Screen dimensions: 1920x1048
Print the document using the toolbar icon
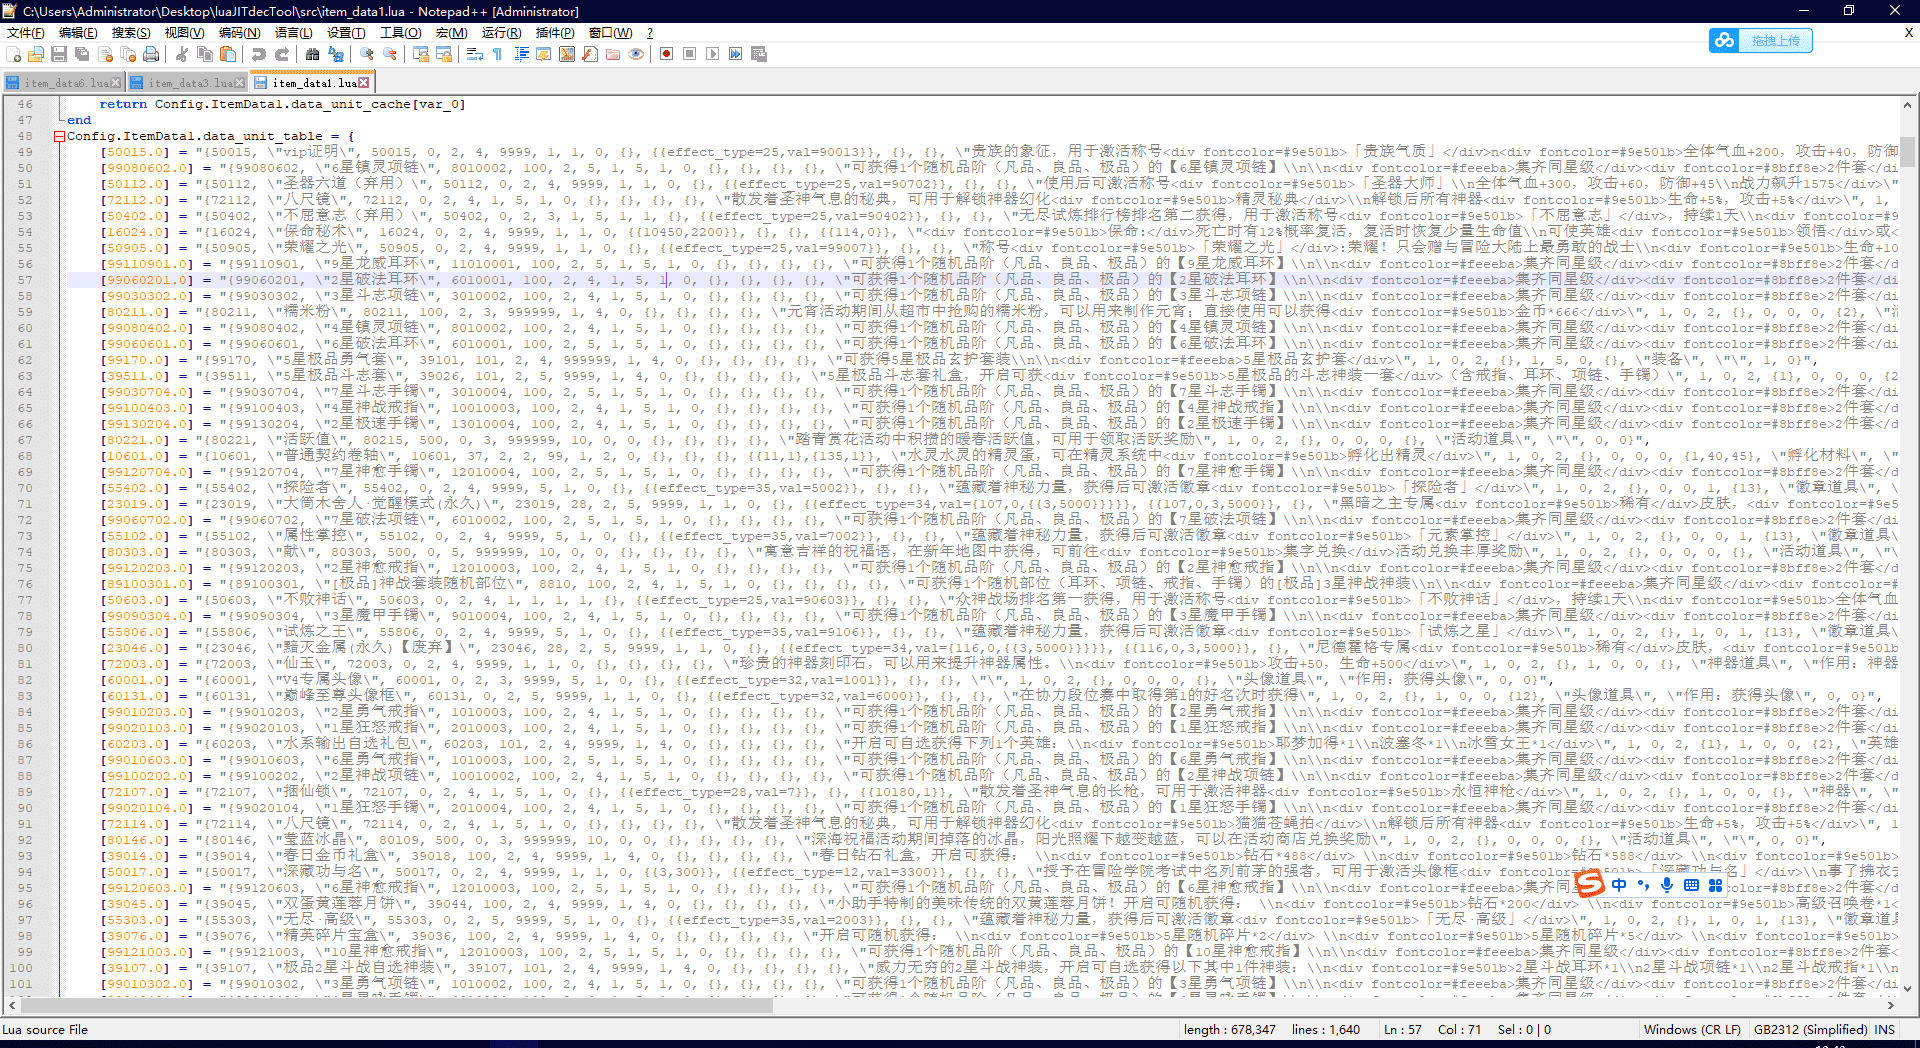pyautogui.click(x=151, y=54)
